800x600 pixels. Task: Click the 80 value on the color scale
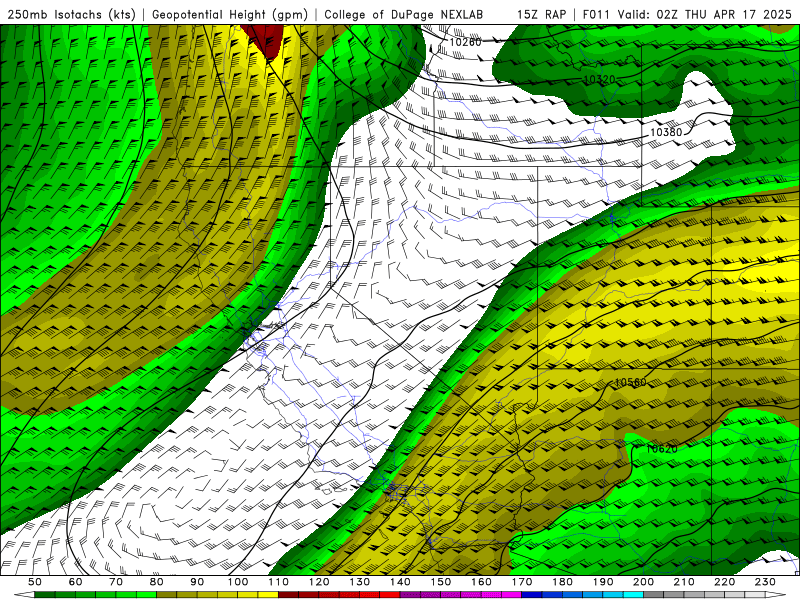click(x=157, y=582)
